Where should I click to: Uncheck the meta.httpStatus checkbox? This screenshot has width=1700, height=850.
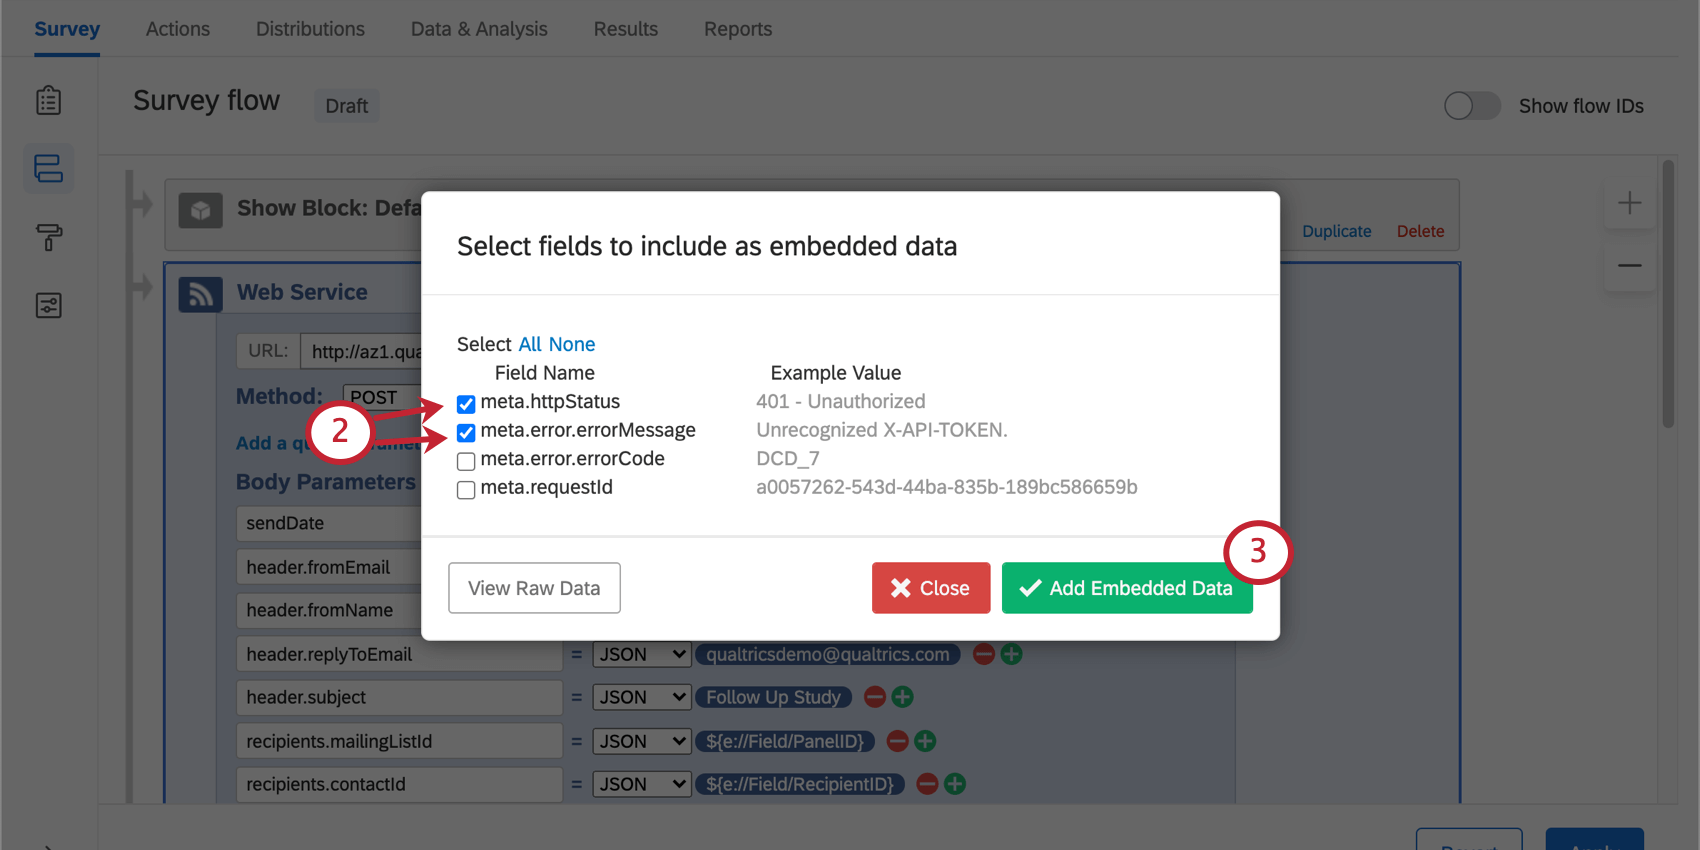click(x=466, y=404)
